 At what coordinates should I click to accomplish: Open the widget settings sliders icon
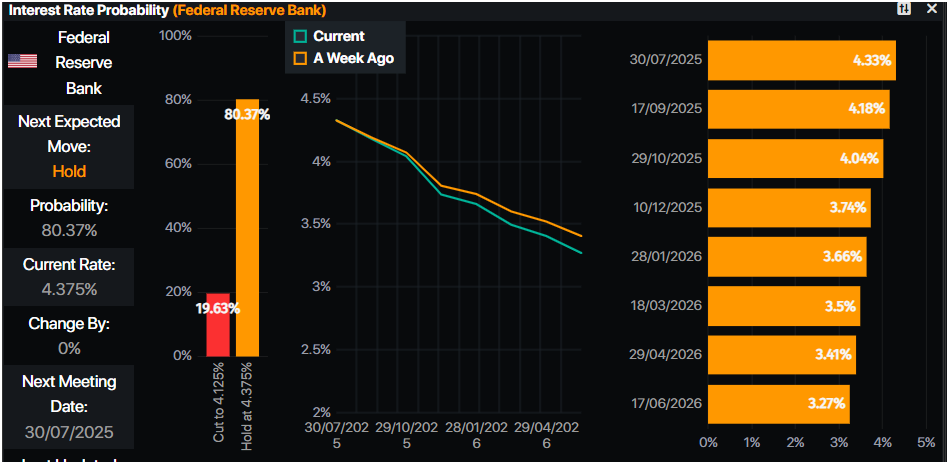click(x=905, y=9)
